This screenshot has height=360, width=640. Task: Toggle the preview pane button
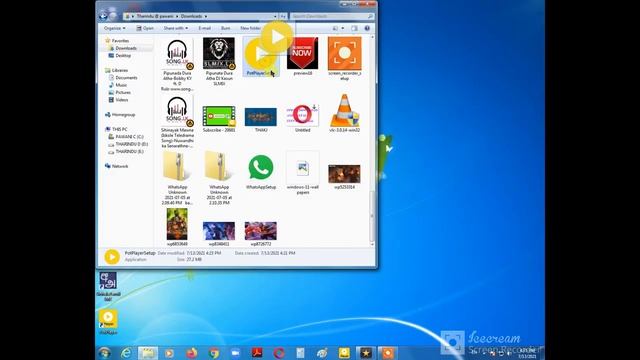[x=354, y=28]
